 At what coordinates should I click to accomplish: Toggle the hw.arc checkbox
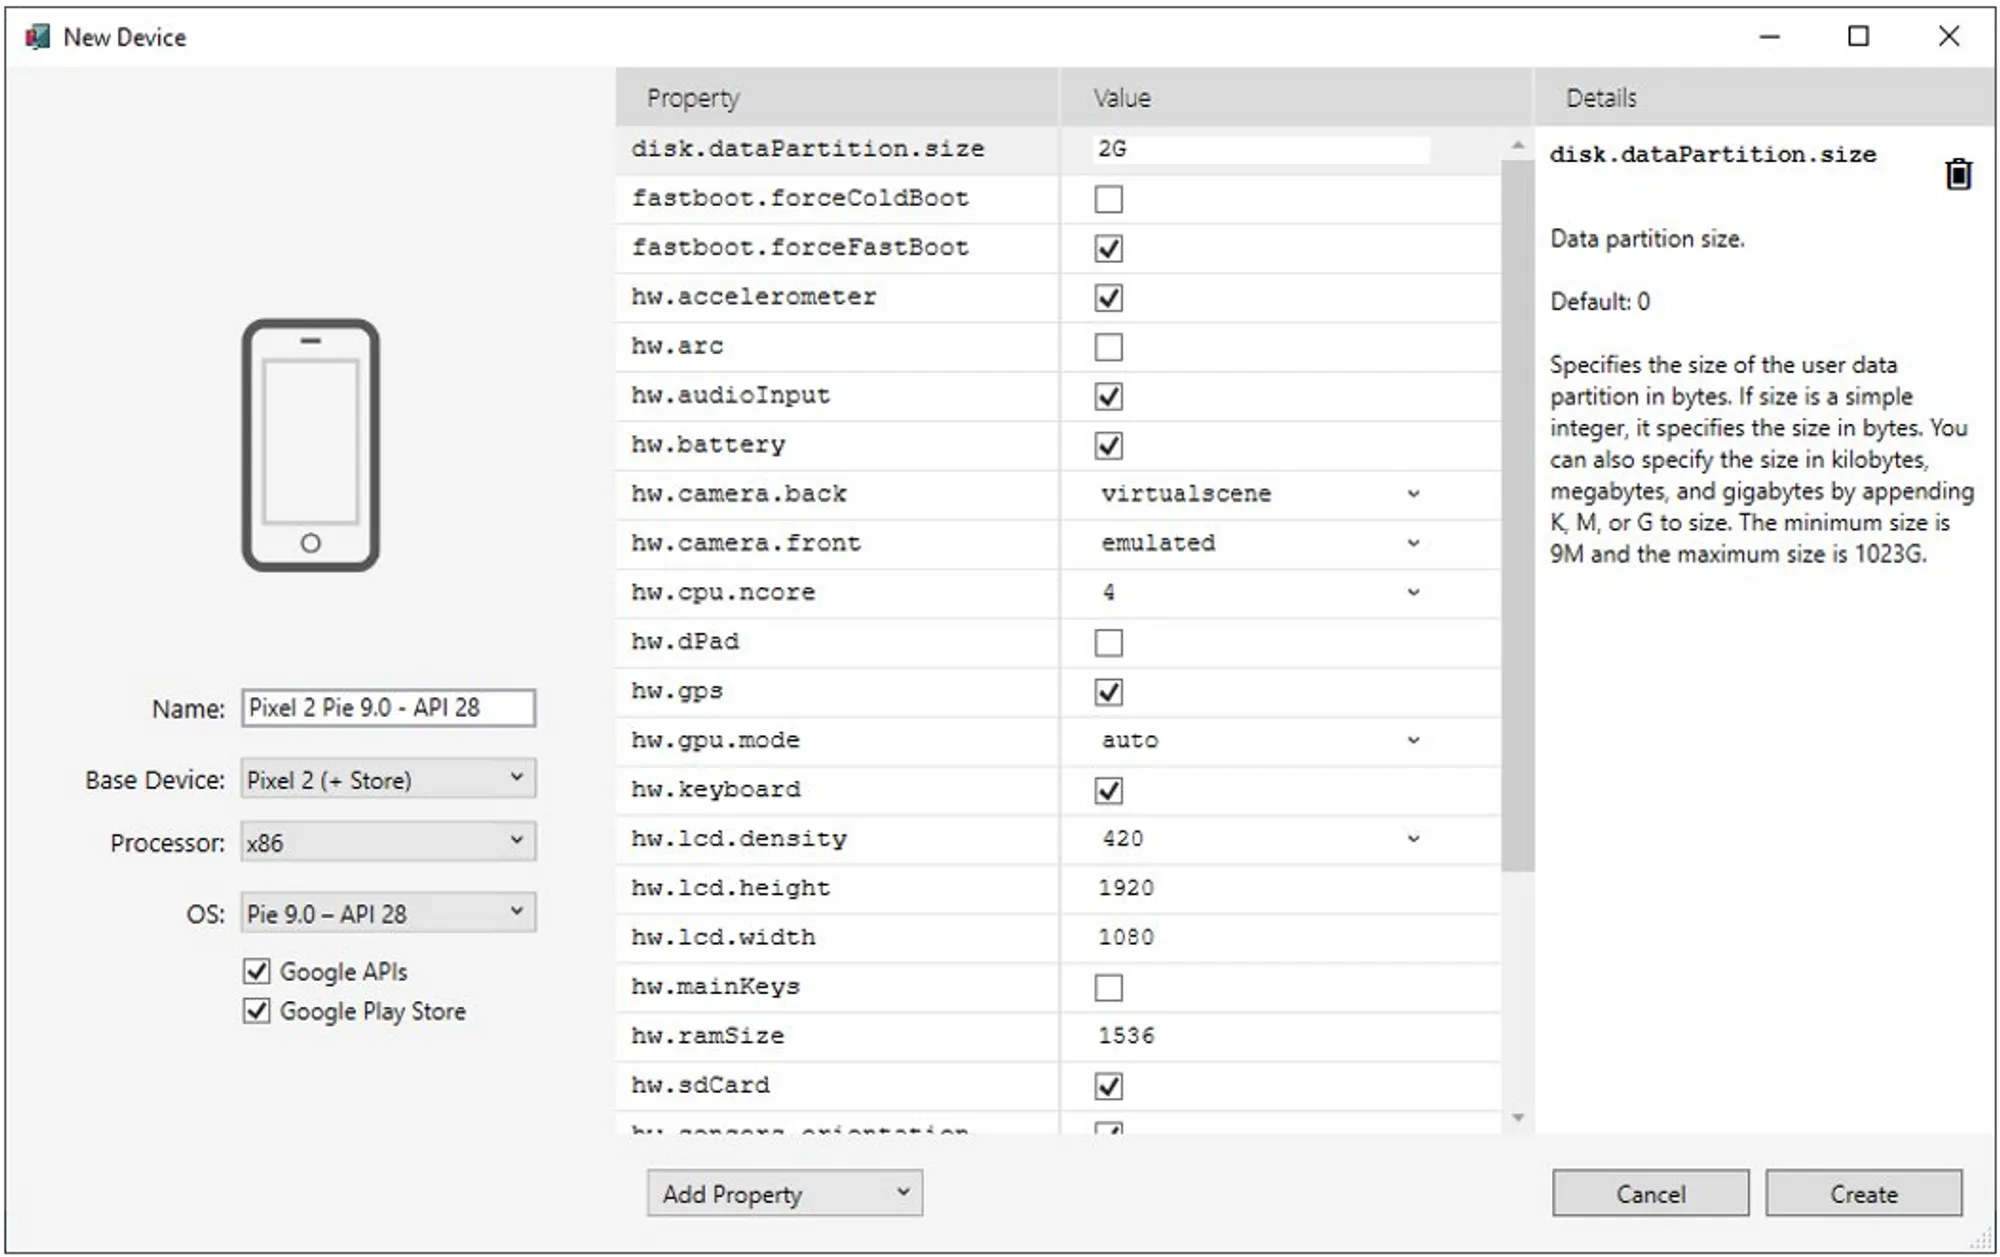[x=1108, y=346]
